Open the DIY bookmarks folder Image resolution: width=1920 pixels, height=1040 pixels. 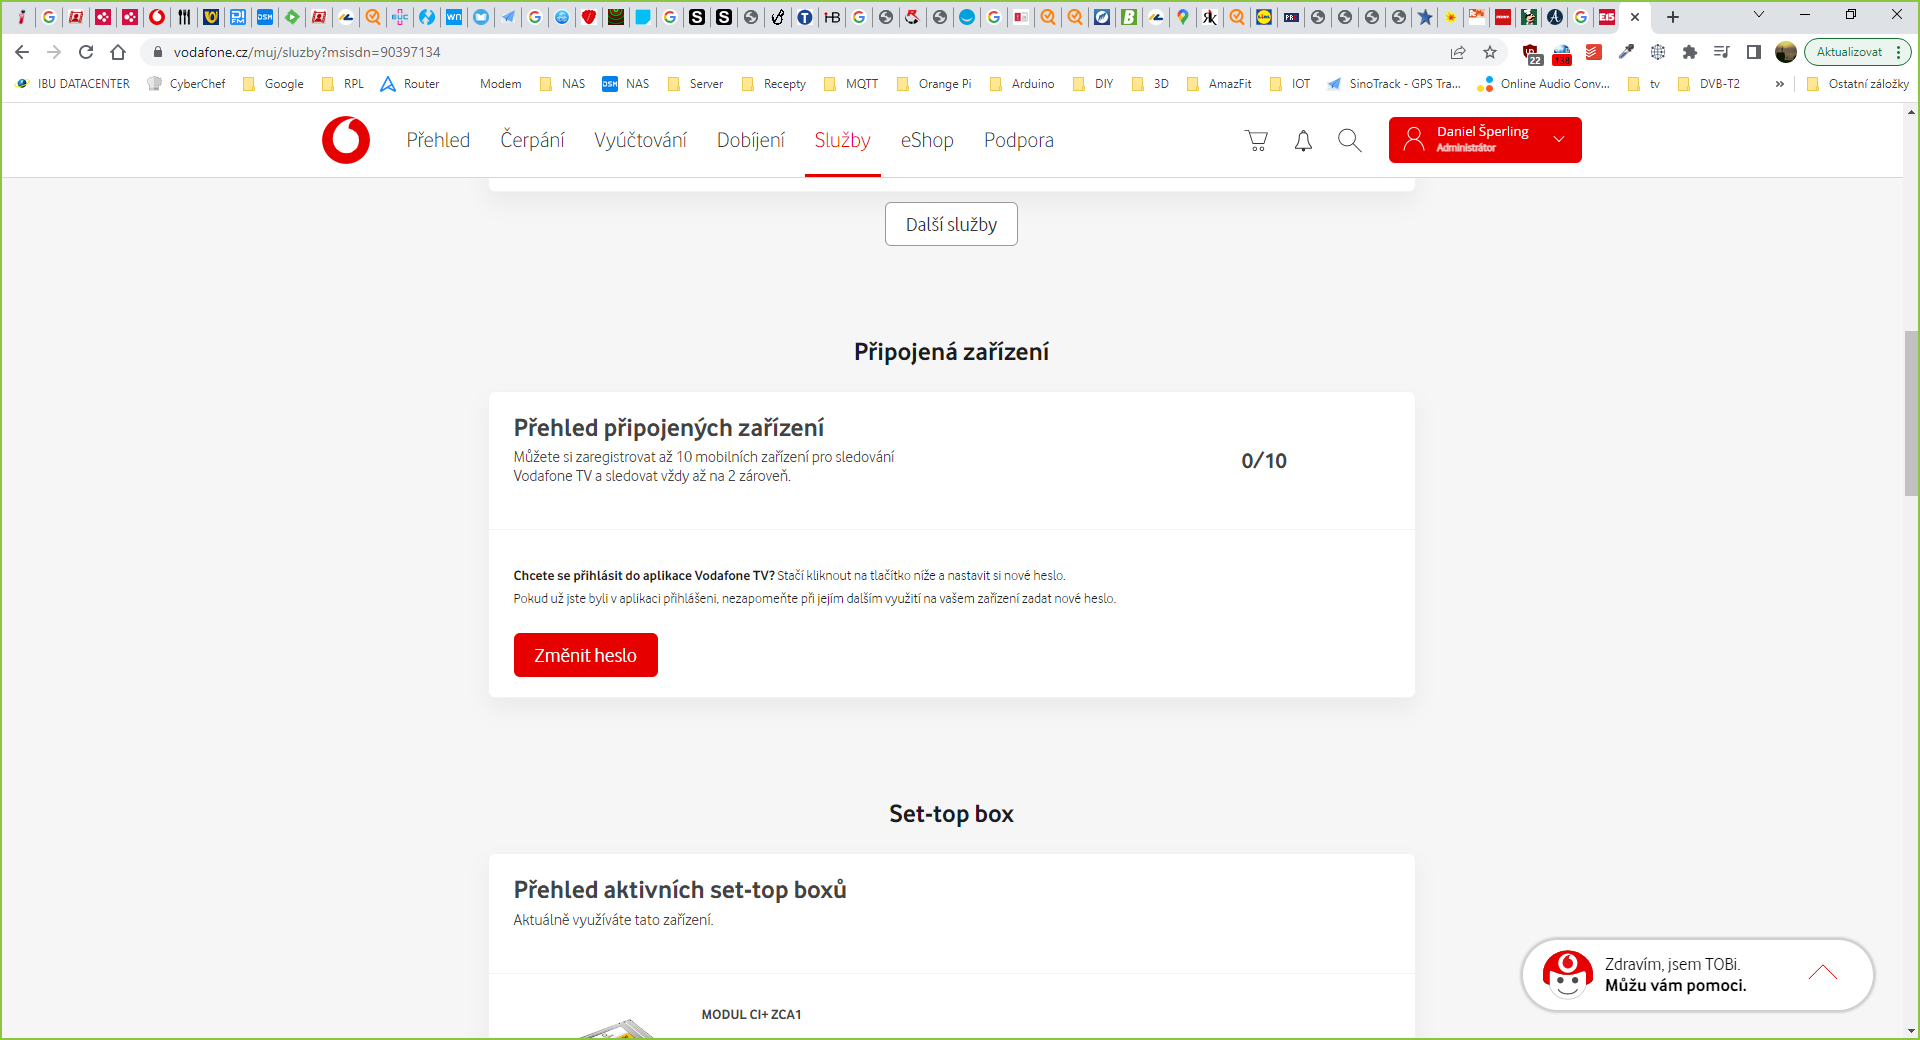(x=1093, y=84)
